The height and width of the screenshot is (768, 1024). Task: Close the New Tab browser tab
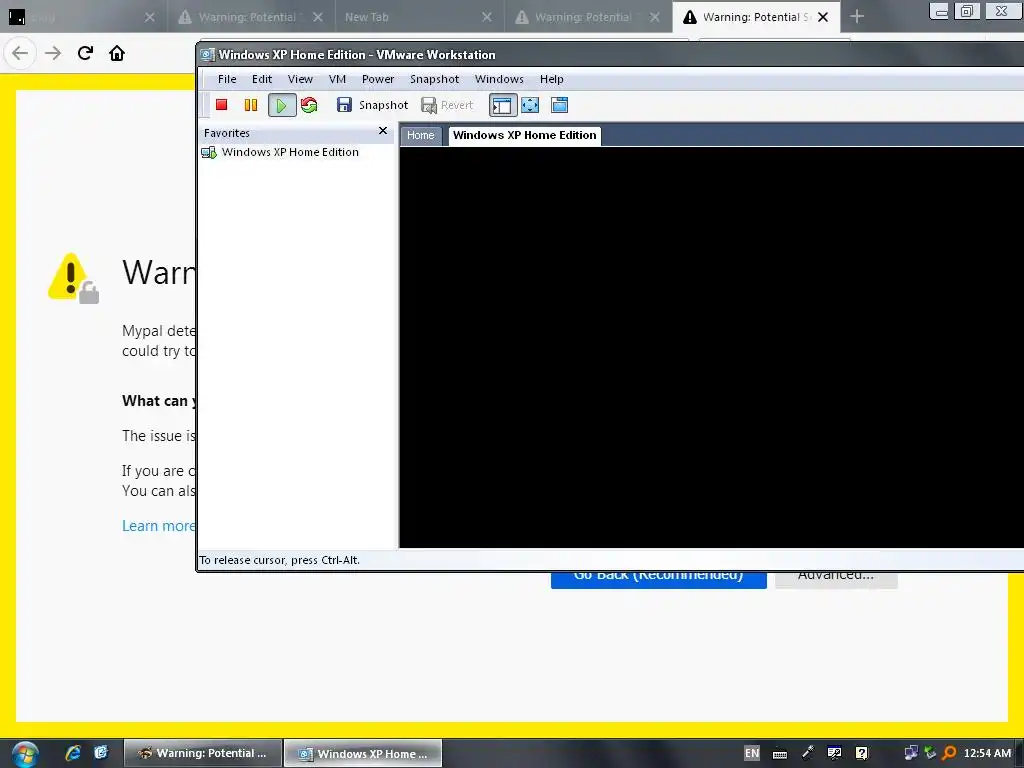[x=487, y=17]
